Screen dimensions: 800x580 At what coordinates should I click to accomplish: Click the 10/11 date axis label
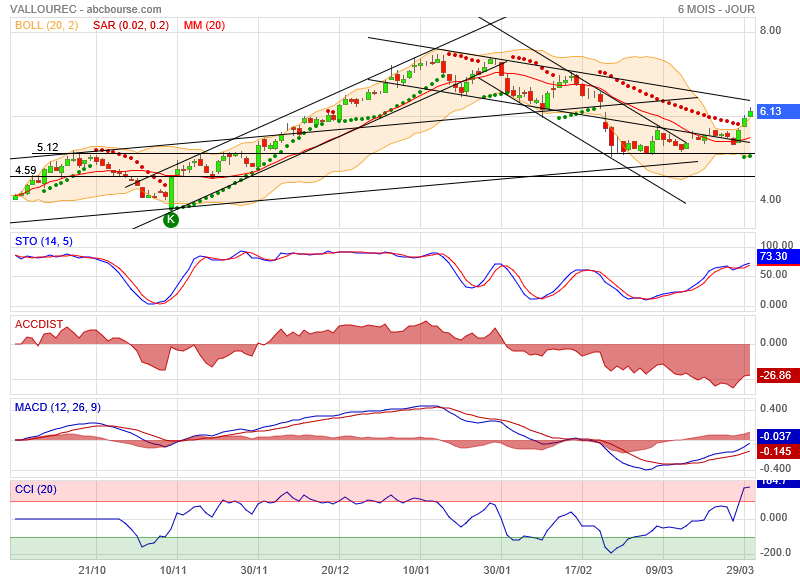(173, 570)
